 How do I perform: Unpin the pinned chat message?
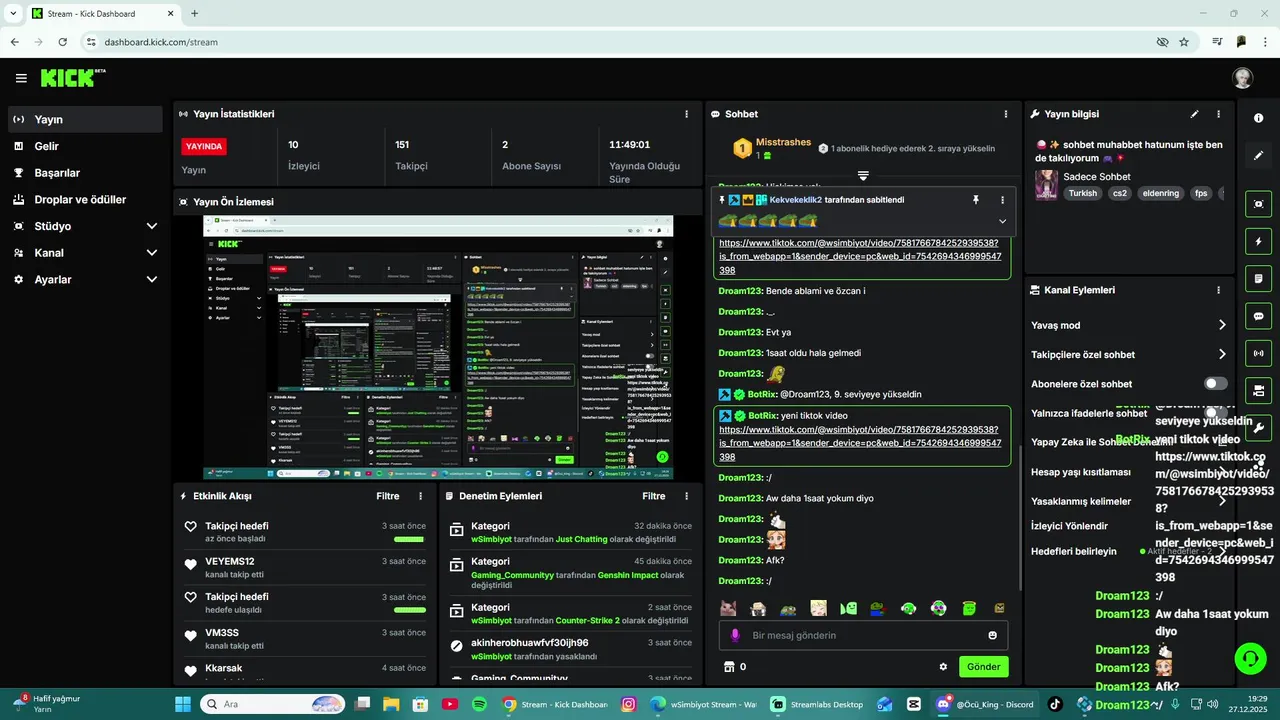point(976,200)
